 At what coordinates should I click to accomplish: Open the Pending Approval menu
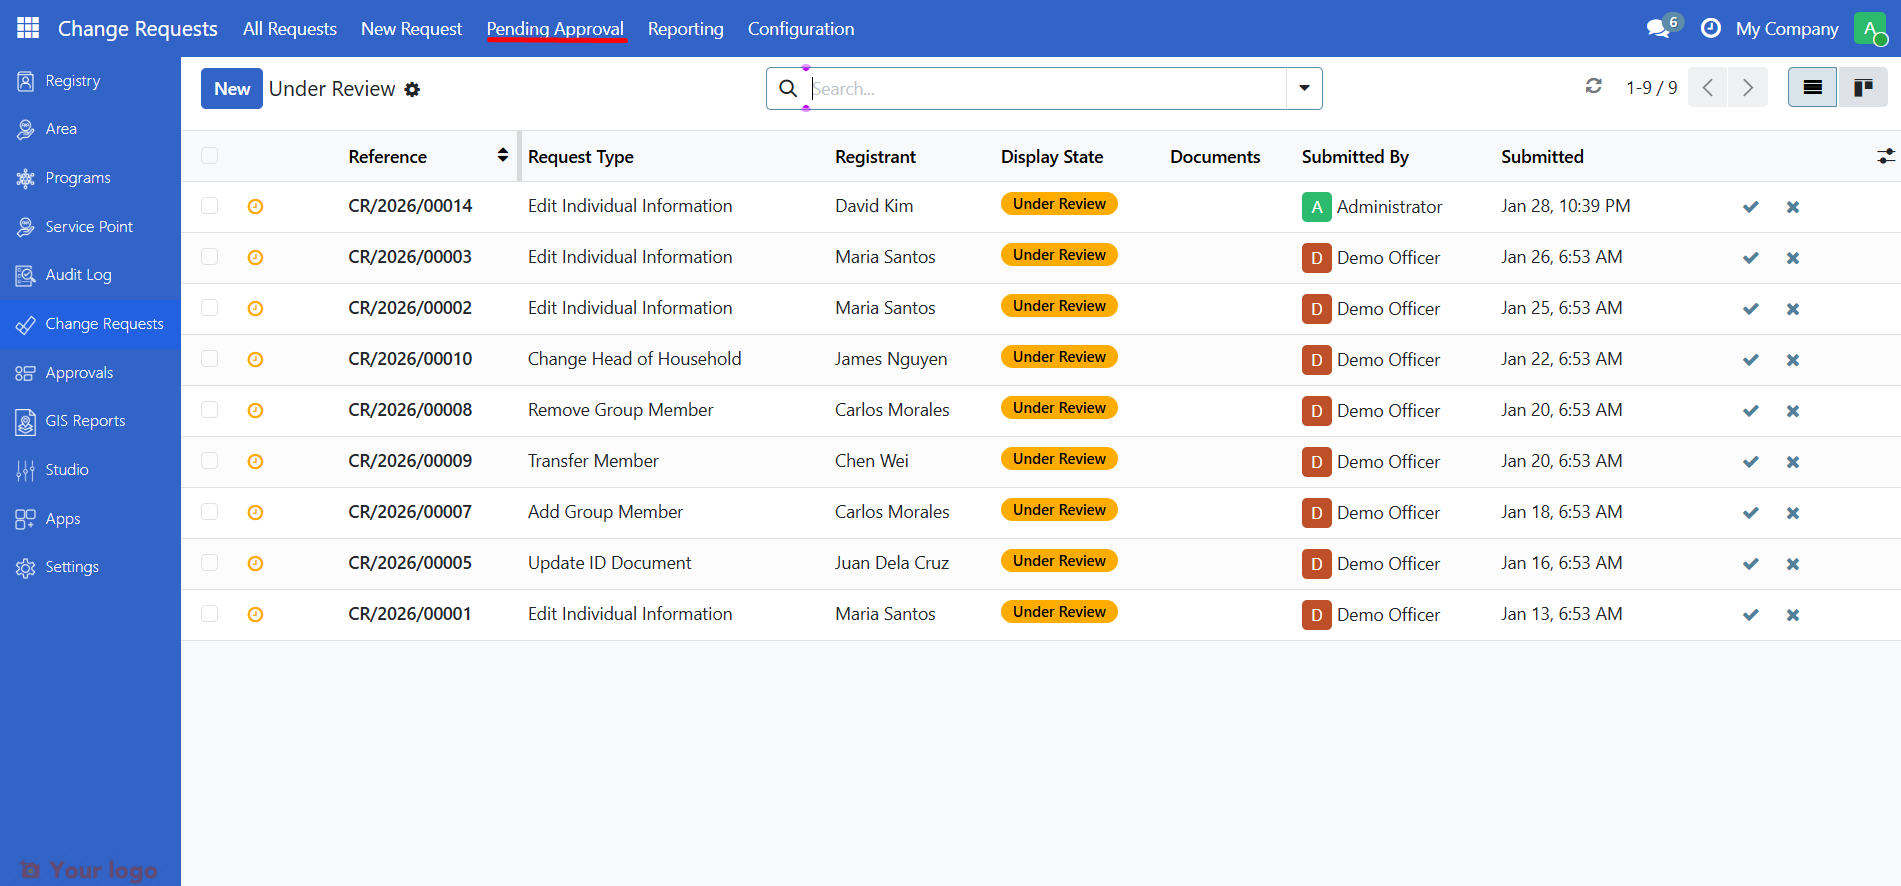point(555,29)
